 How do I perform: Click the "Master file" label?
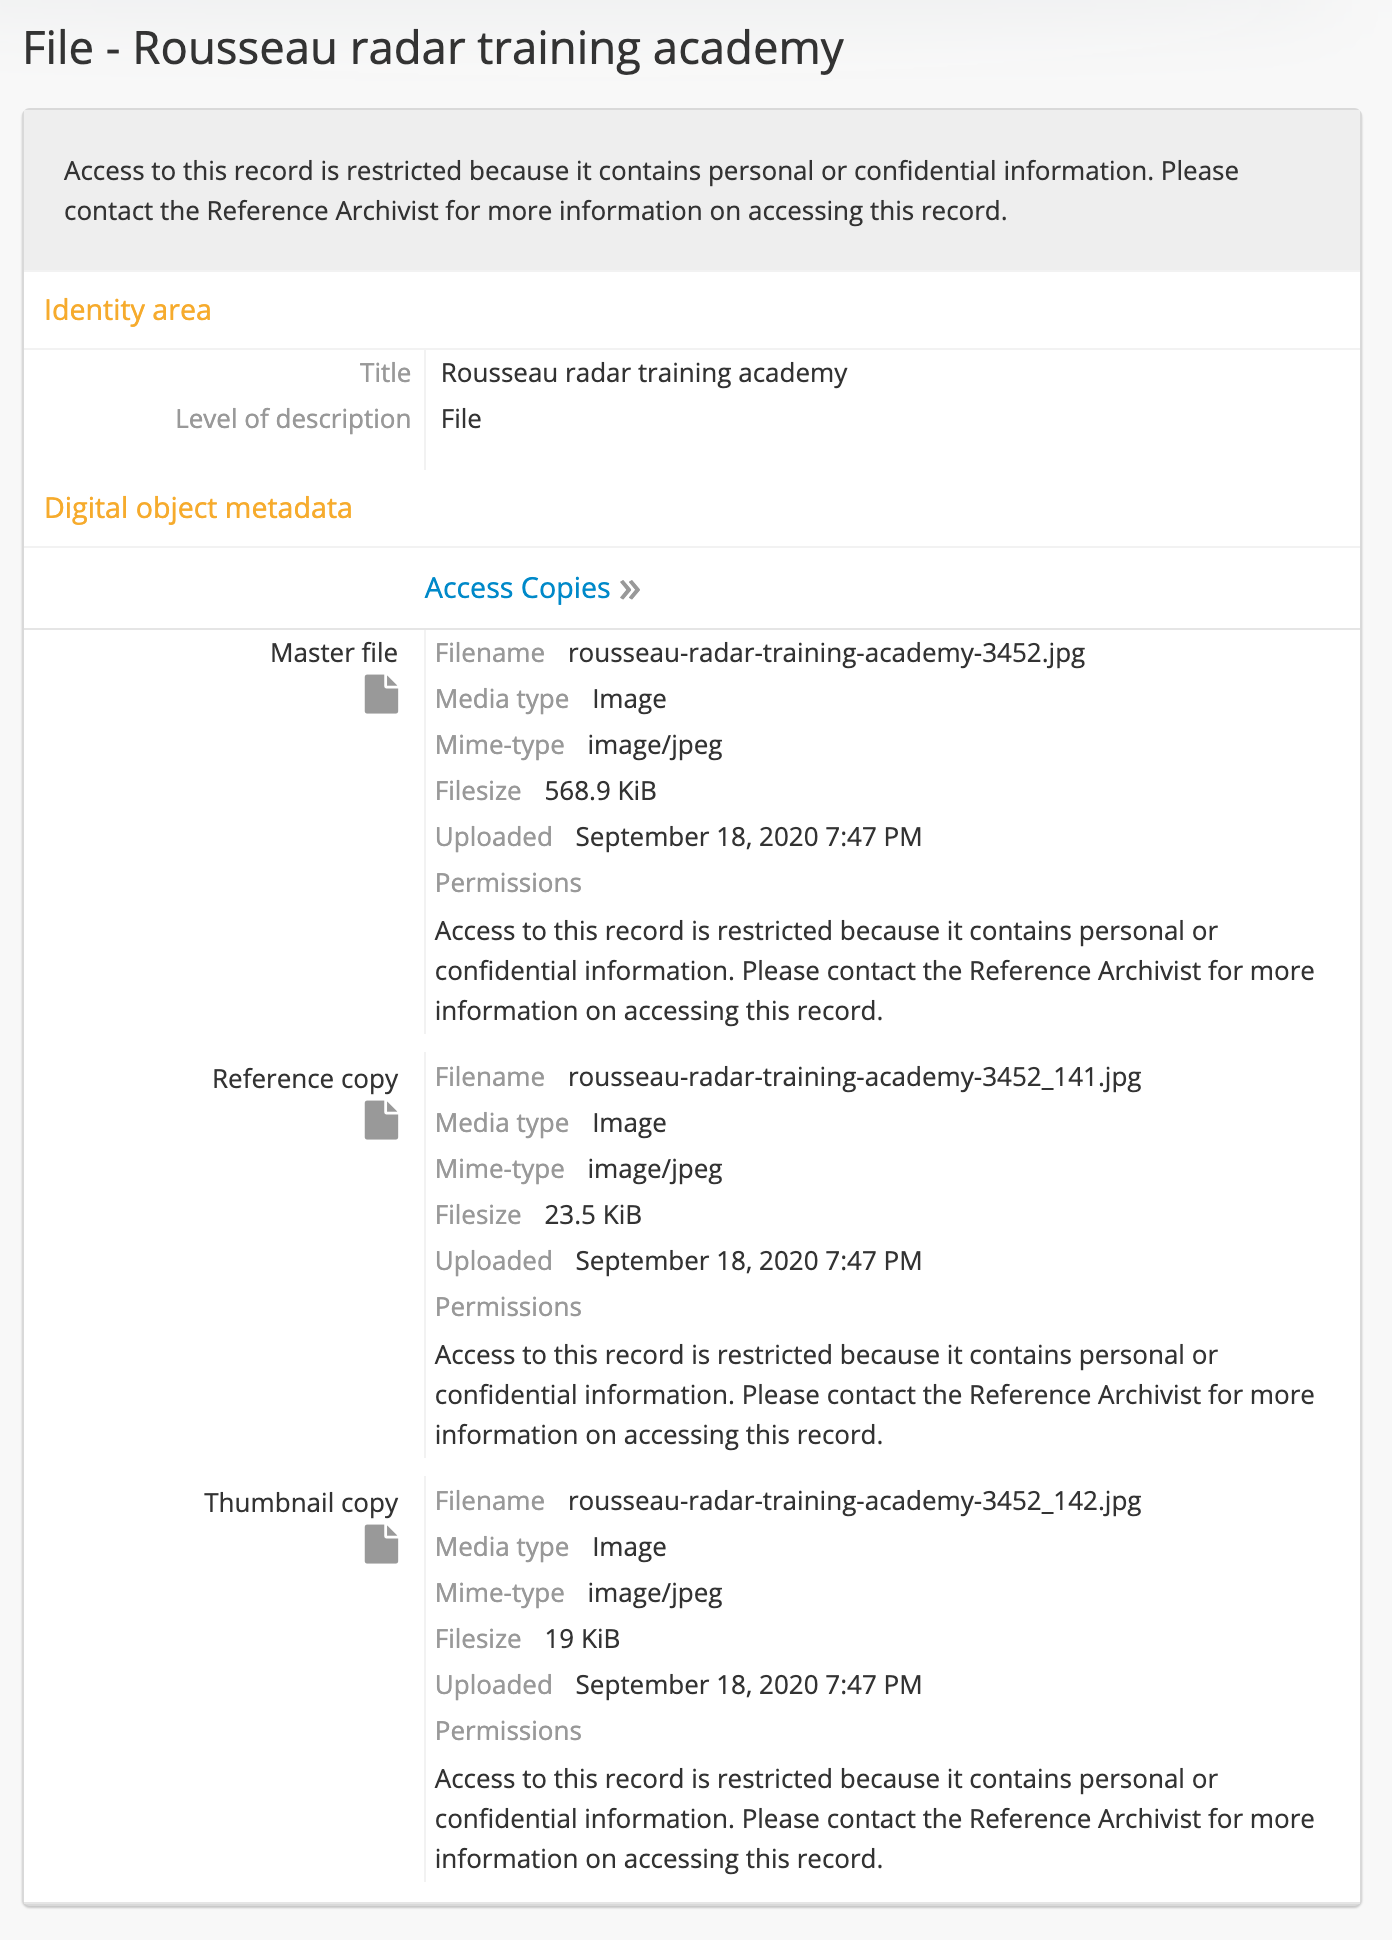(334, 653)
